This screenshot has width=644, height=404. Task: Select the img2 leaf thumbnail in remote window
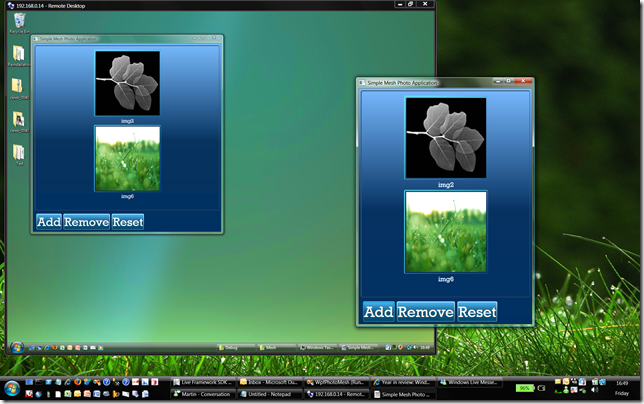pos(127,83)
